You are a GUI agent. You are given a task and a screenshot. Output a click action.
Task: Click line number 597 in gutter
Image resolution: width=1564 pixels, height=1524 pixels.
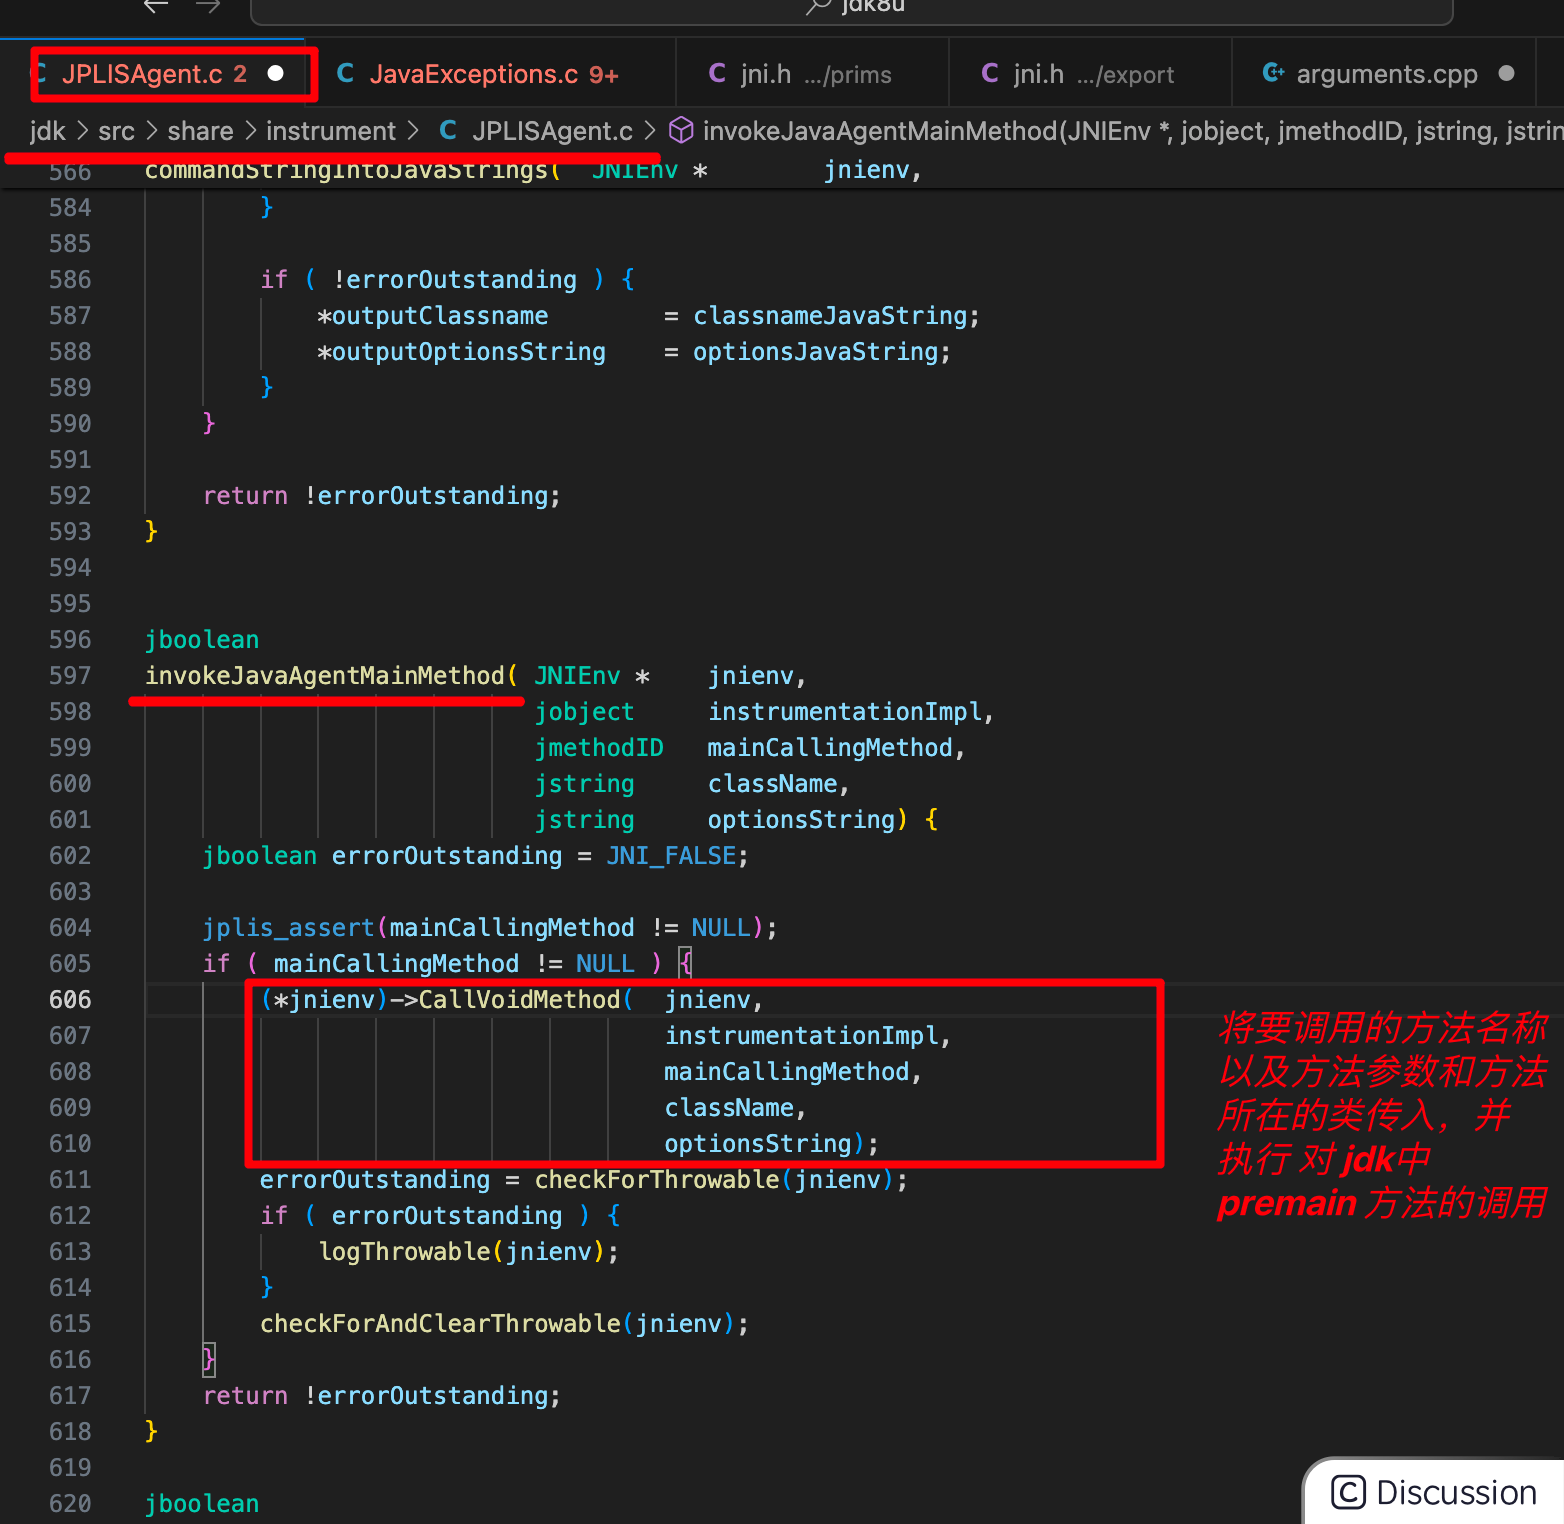(70, 675)
